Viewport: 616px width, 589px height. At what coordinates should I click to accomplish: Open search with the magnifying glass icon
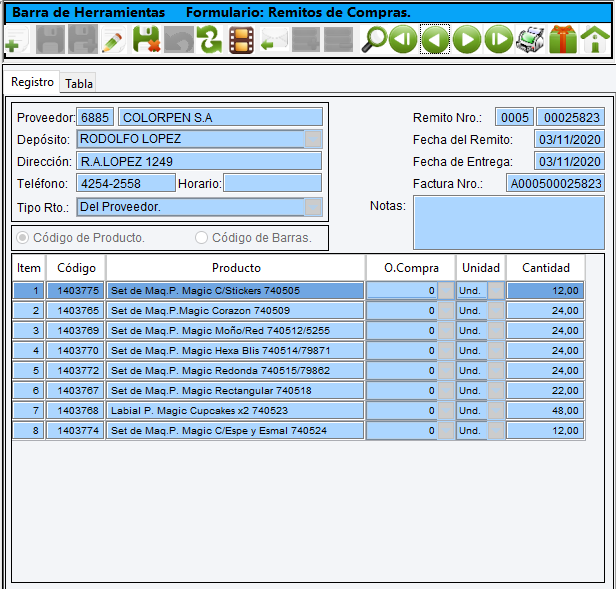click(x=373, y=41)
